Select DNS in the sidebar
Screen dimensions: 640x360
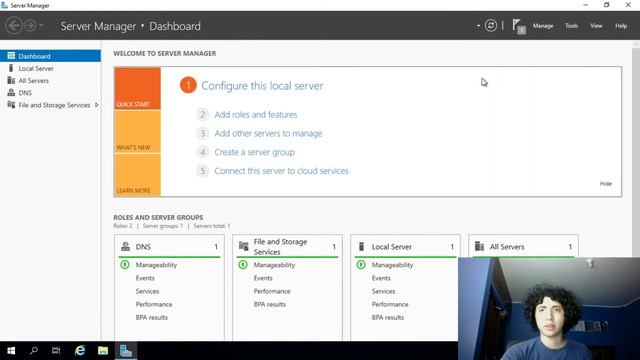click(x=50, y=93)
